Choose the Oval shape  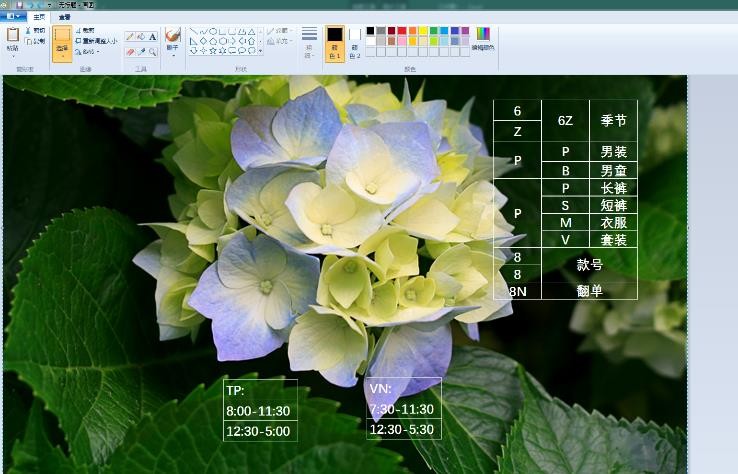(x=213, y=32)
